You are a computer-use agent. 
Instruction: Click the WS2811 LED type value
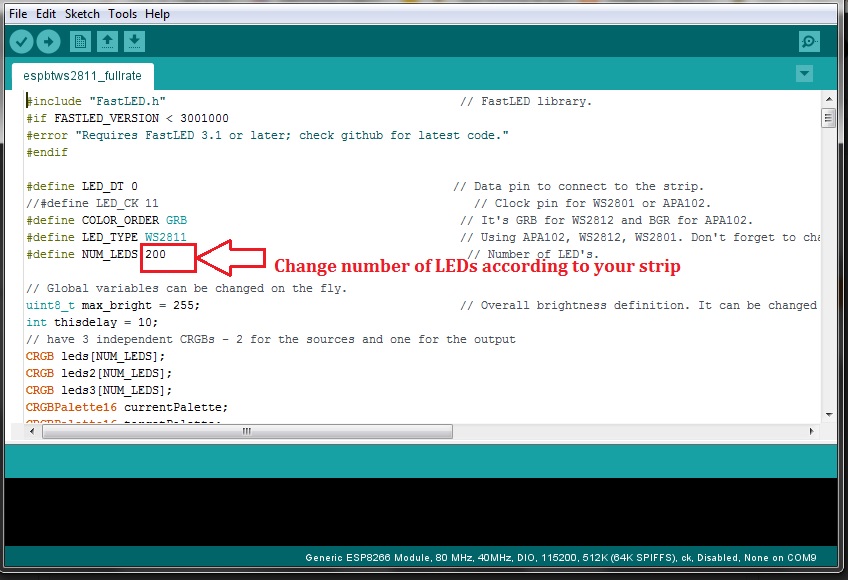[165, 238]
